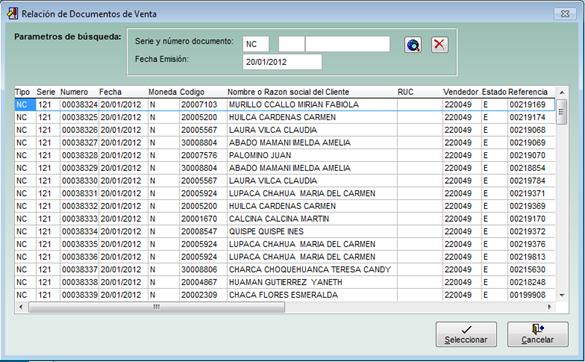
Task: Click reference 00219068
Action: (528, 130)
